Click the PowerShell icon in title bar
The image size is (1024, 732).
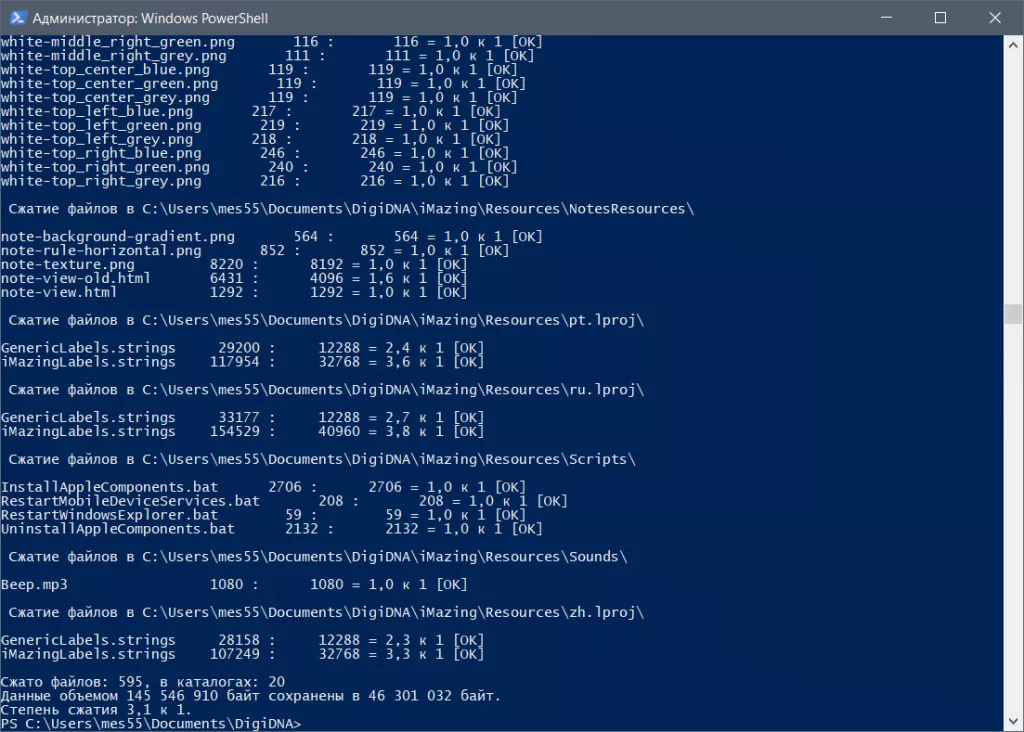click(18, 18)
